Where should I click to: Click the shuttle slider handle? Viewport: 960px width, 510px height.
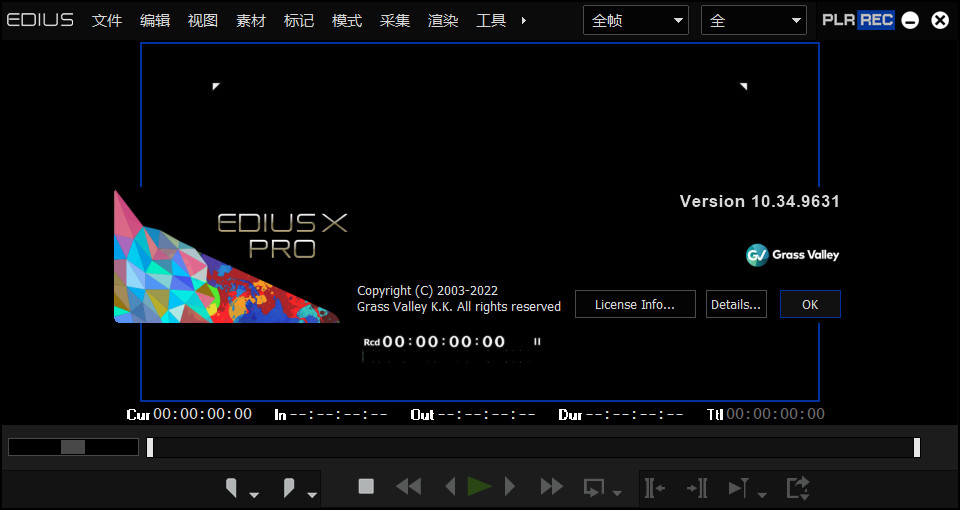click(x=73, y=447)
